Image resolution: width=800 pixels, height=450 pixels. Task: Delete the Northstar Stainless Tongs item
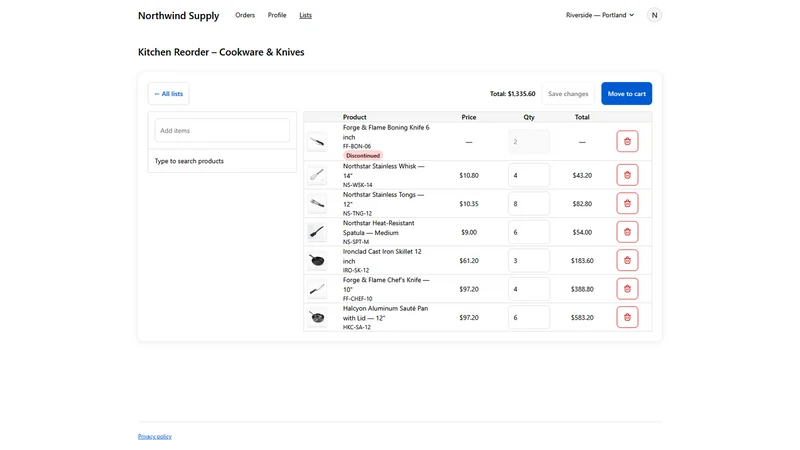[627, 204]
